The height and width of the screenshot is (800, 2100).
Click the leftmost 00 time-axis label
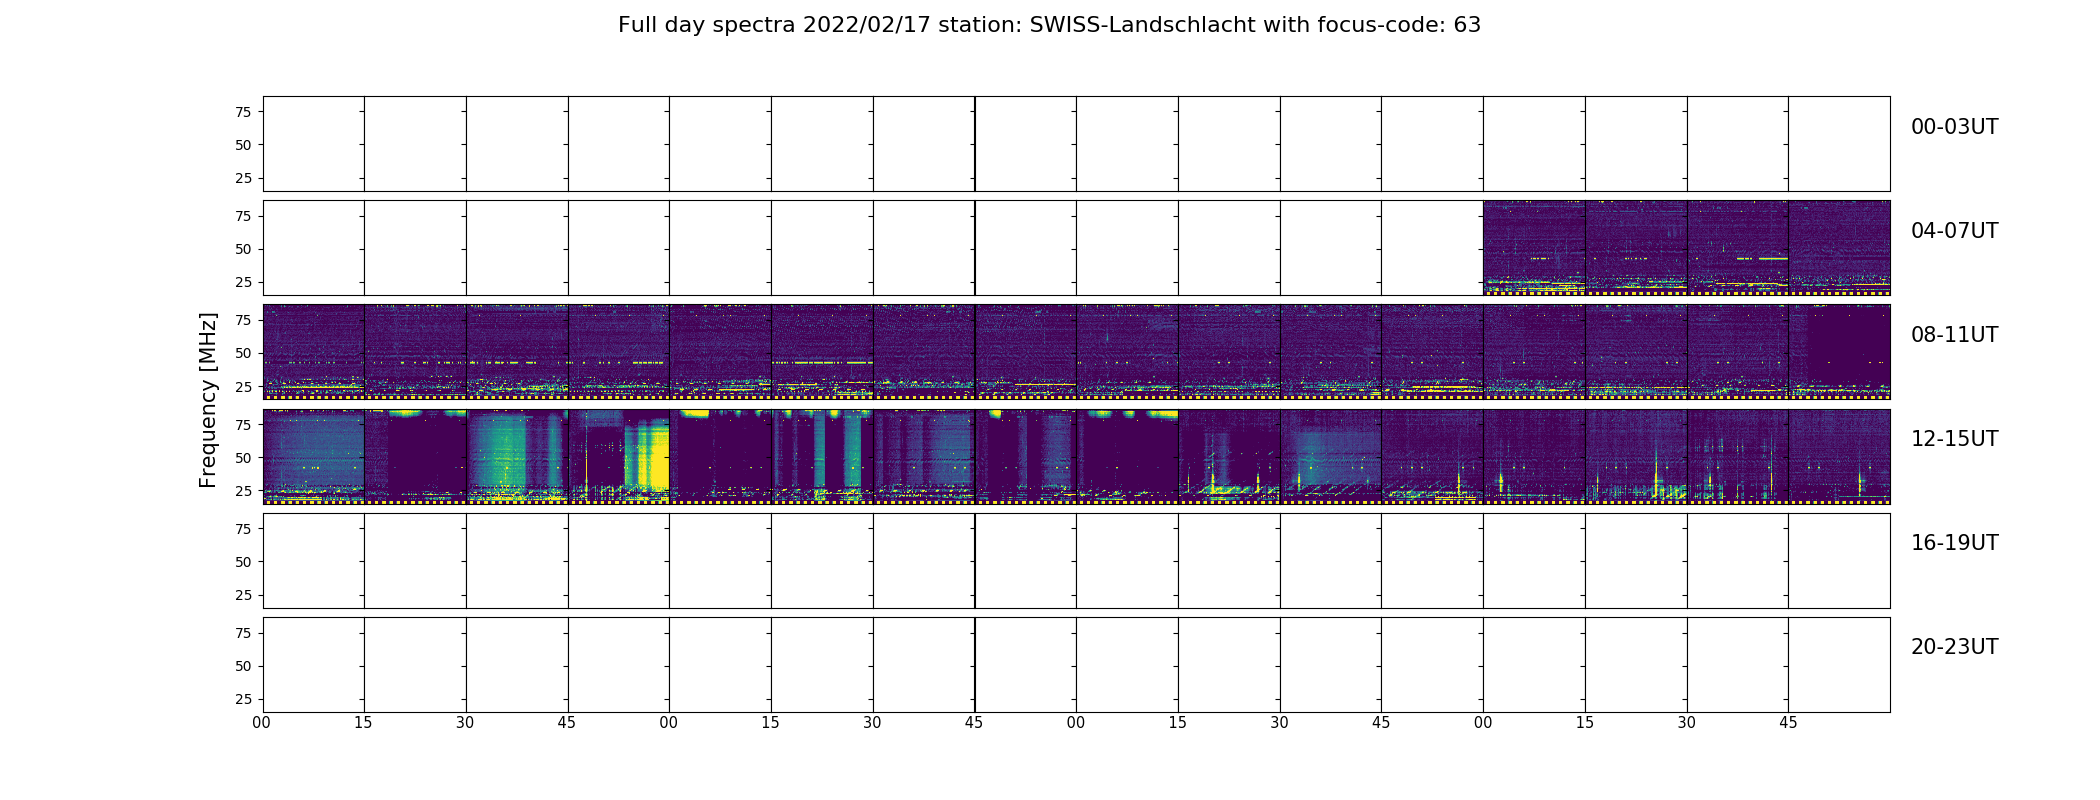click(x=262, y=722)
